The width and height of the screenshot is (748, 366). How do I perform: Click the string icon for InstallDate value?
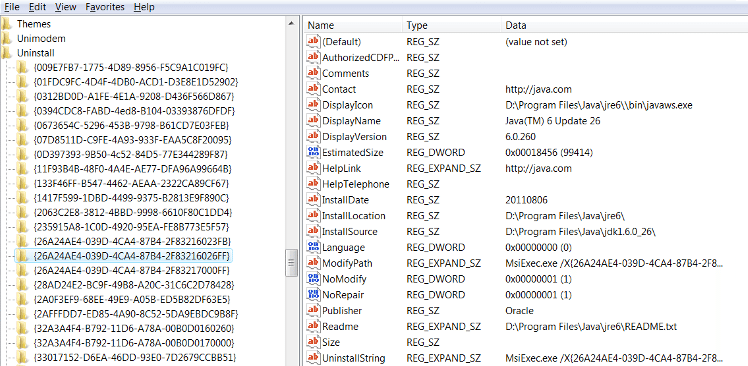[313, 199]
